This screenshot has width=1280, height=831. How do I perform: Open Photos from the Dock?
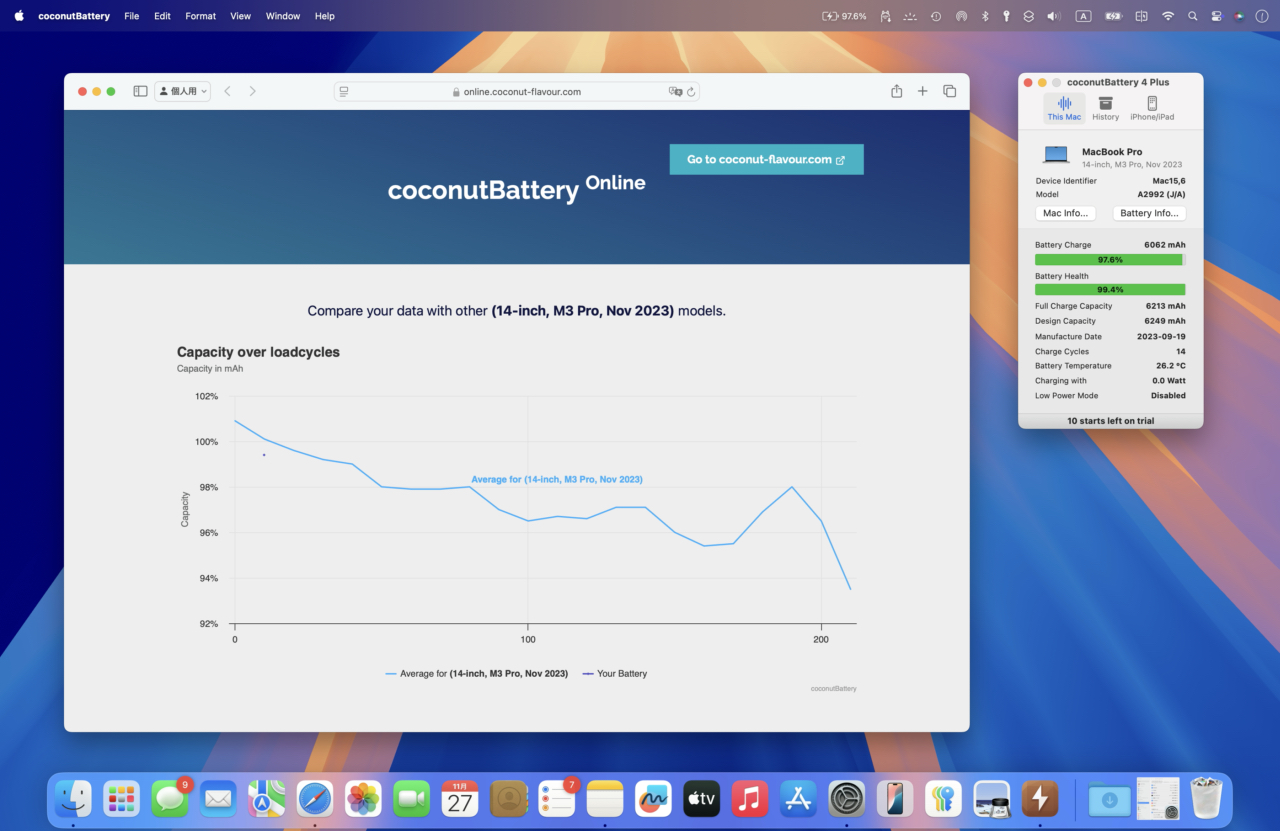(x=363, y=798)
